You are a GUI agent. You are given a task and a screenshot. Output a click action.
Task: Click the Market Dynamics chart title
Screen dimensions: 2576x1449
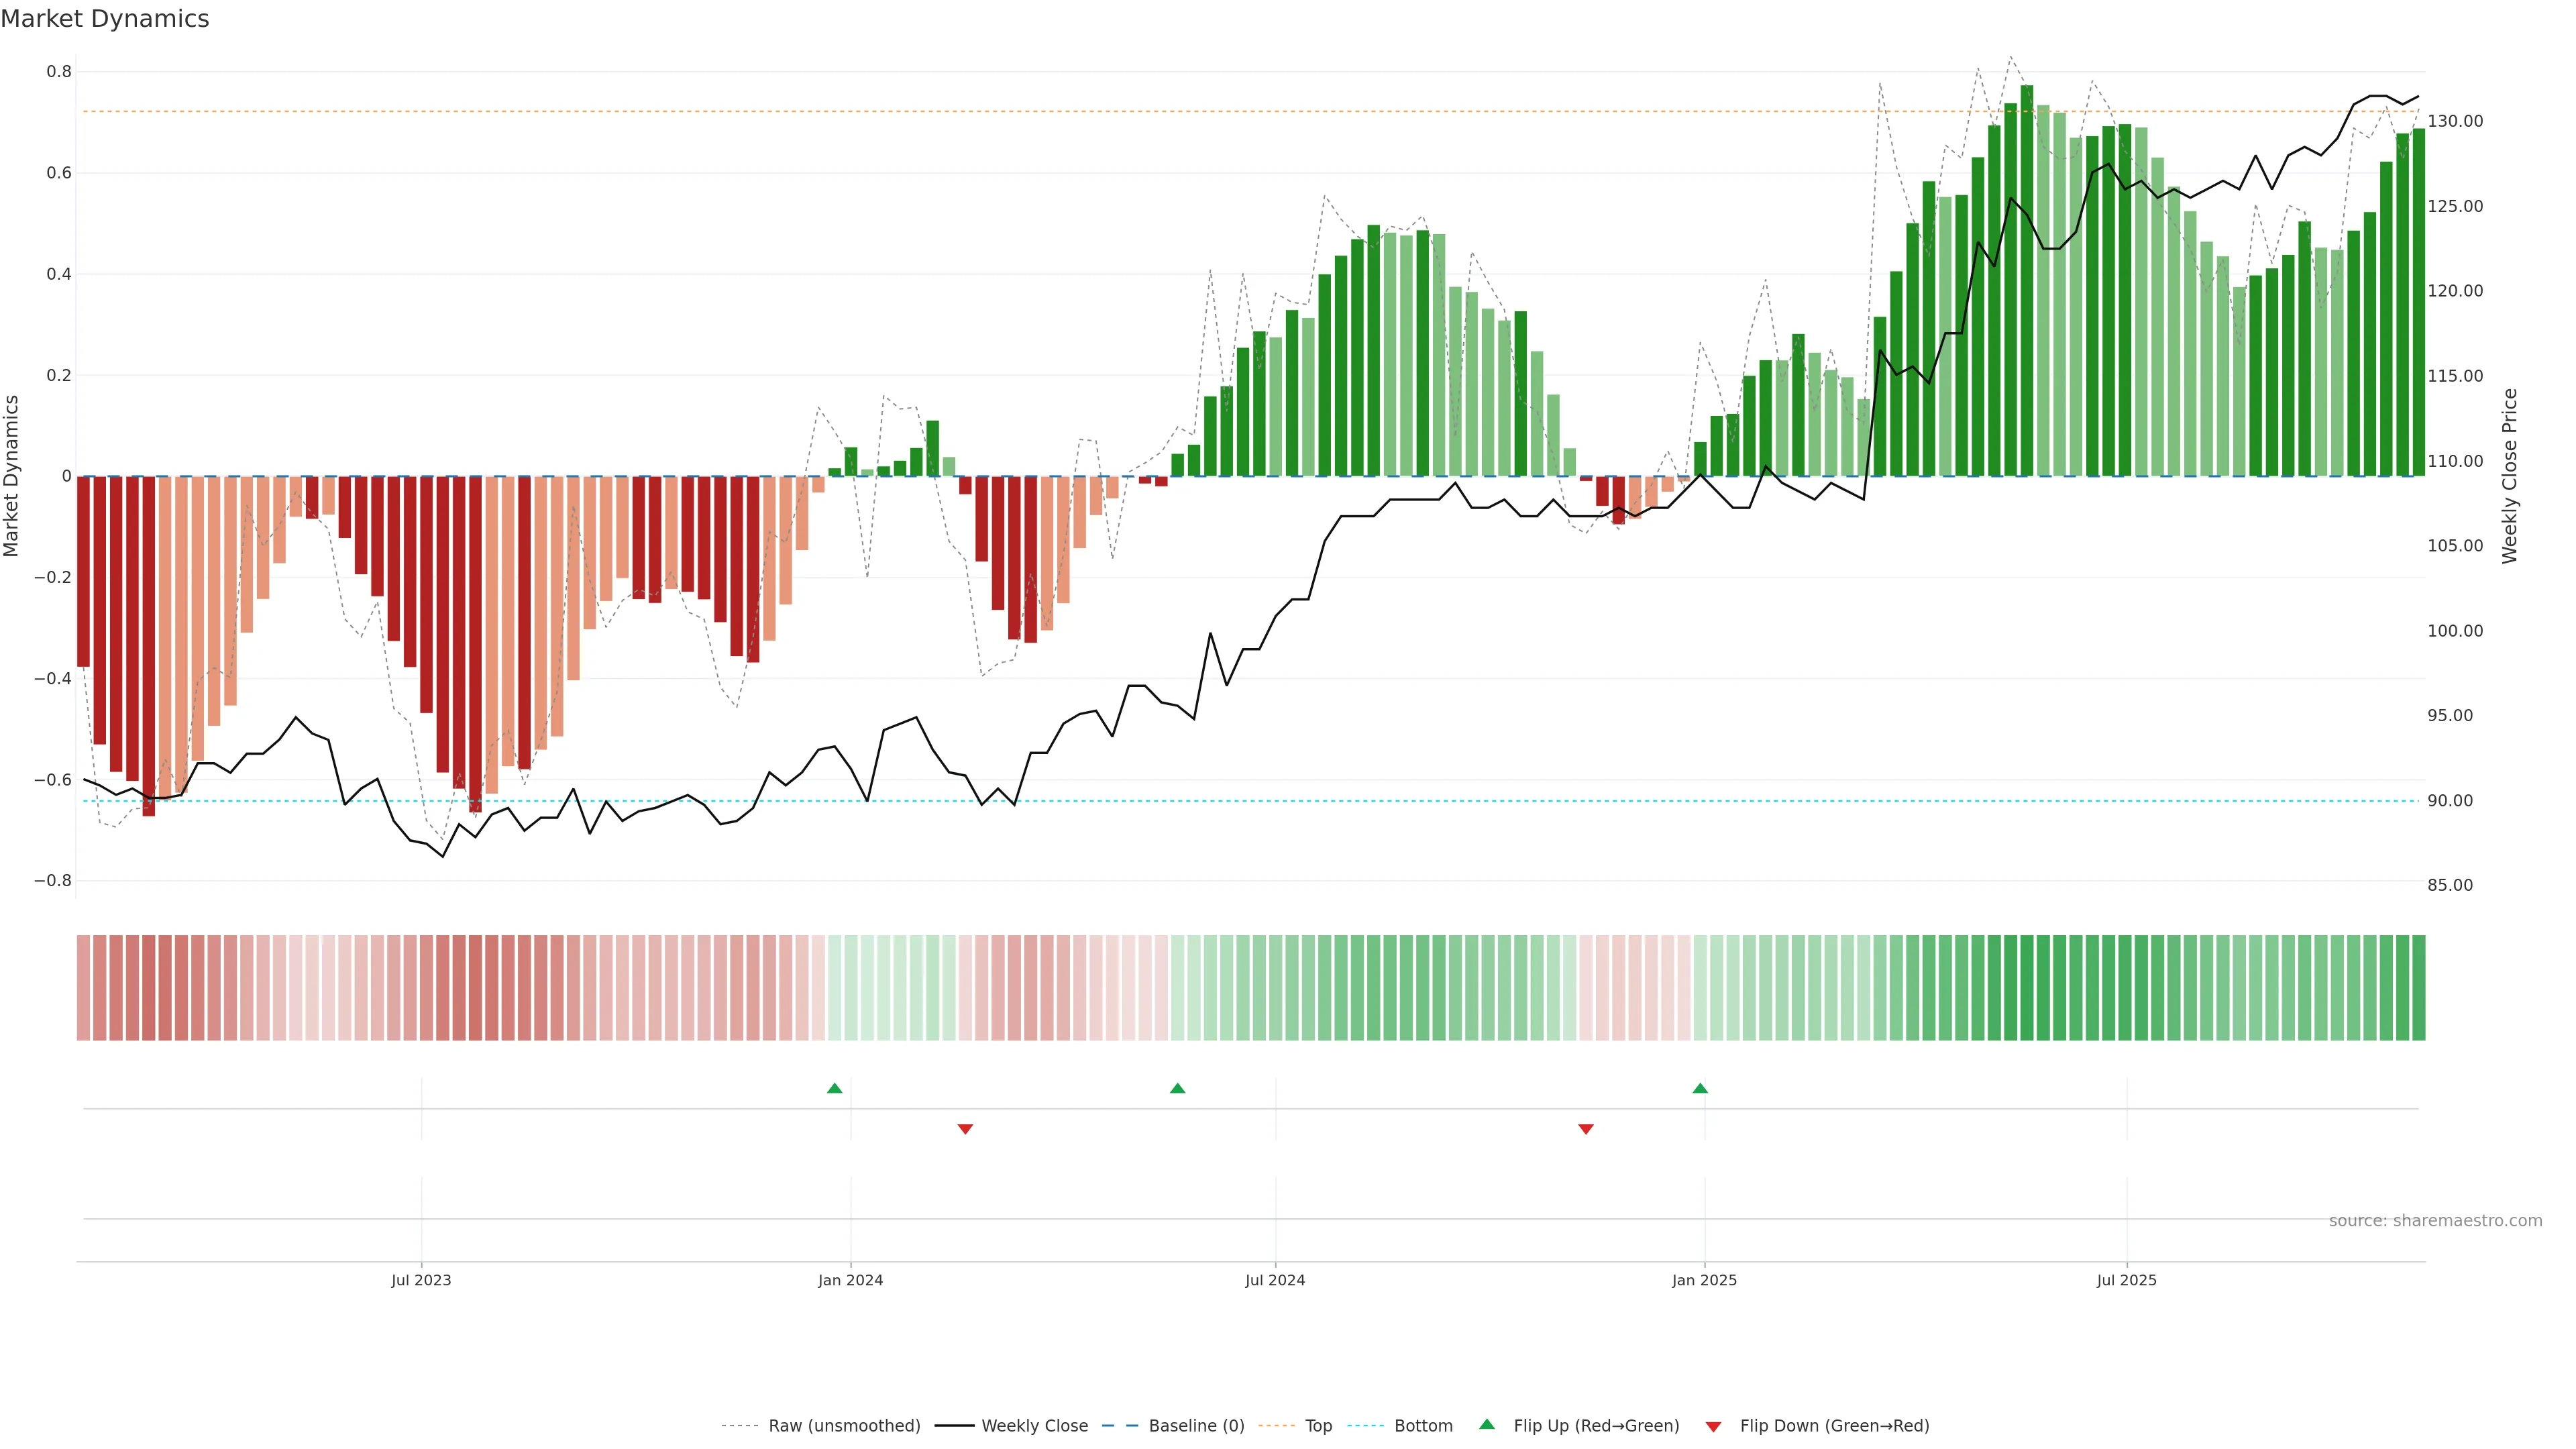(105, 19)
